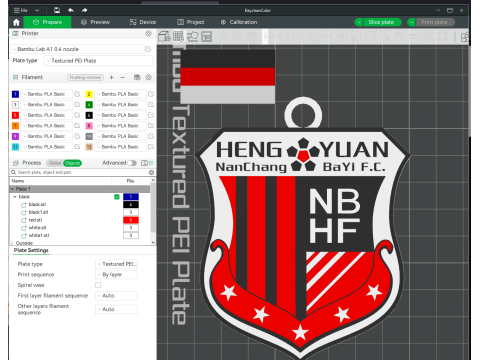Click the Add plate grid icon
The image size is (480, 360).
178,36
